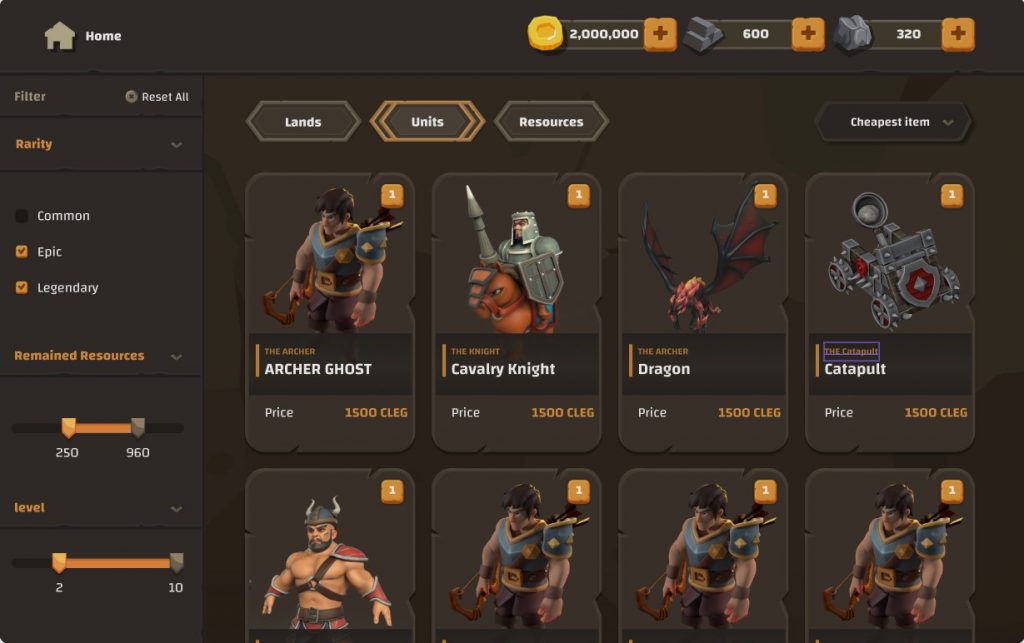Uncheck the Epic rarity filter
The height and width of the screenshot is (643, 1024).
point(22,251)
